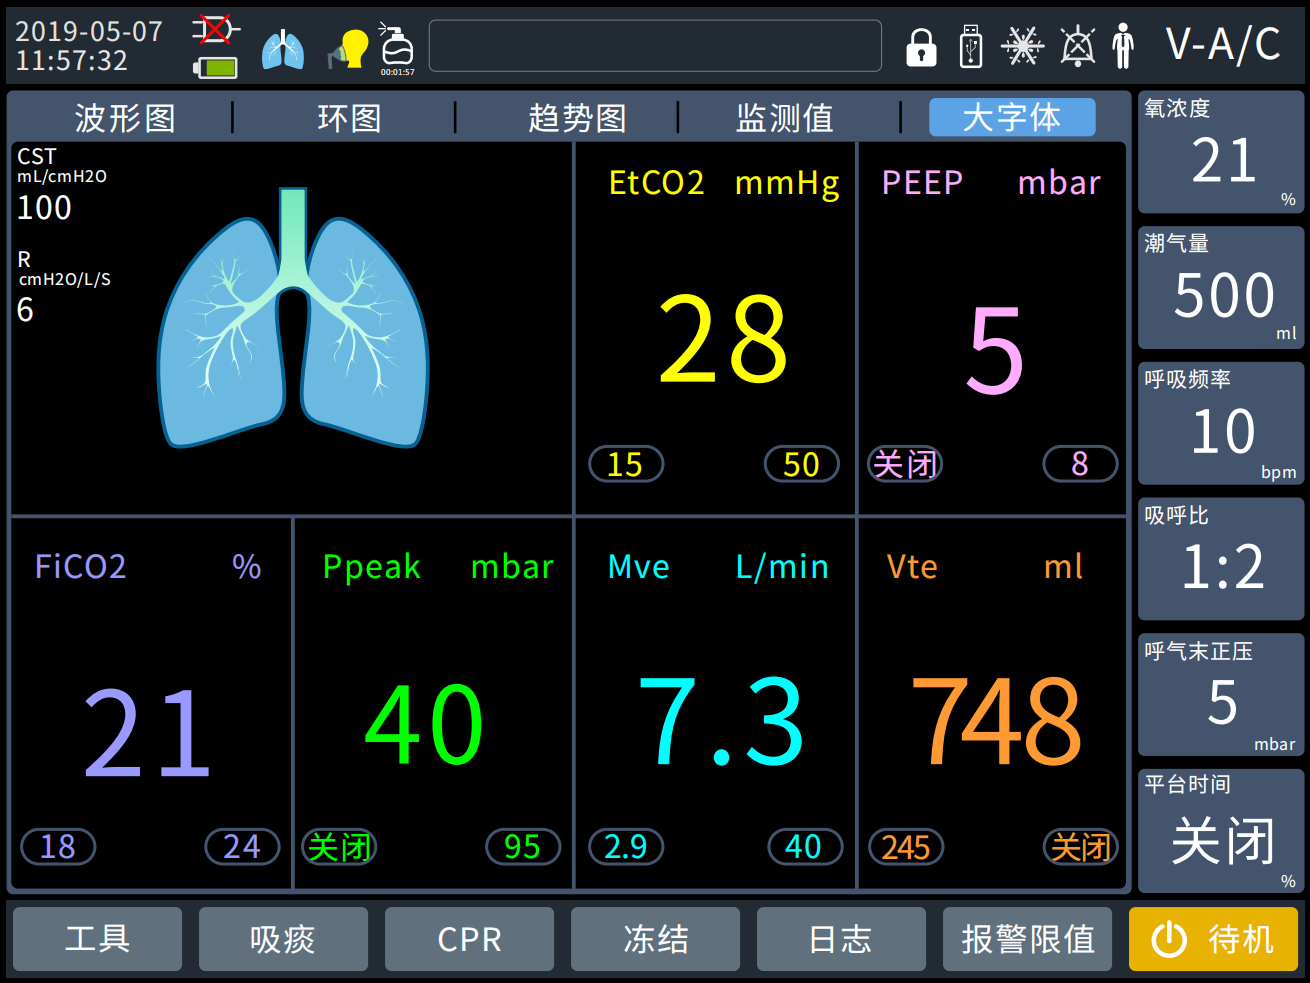Tap the alarm silence bell icon
This screenshot has height=983, width=1310.
tap(1077, 46)
